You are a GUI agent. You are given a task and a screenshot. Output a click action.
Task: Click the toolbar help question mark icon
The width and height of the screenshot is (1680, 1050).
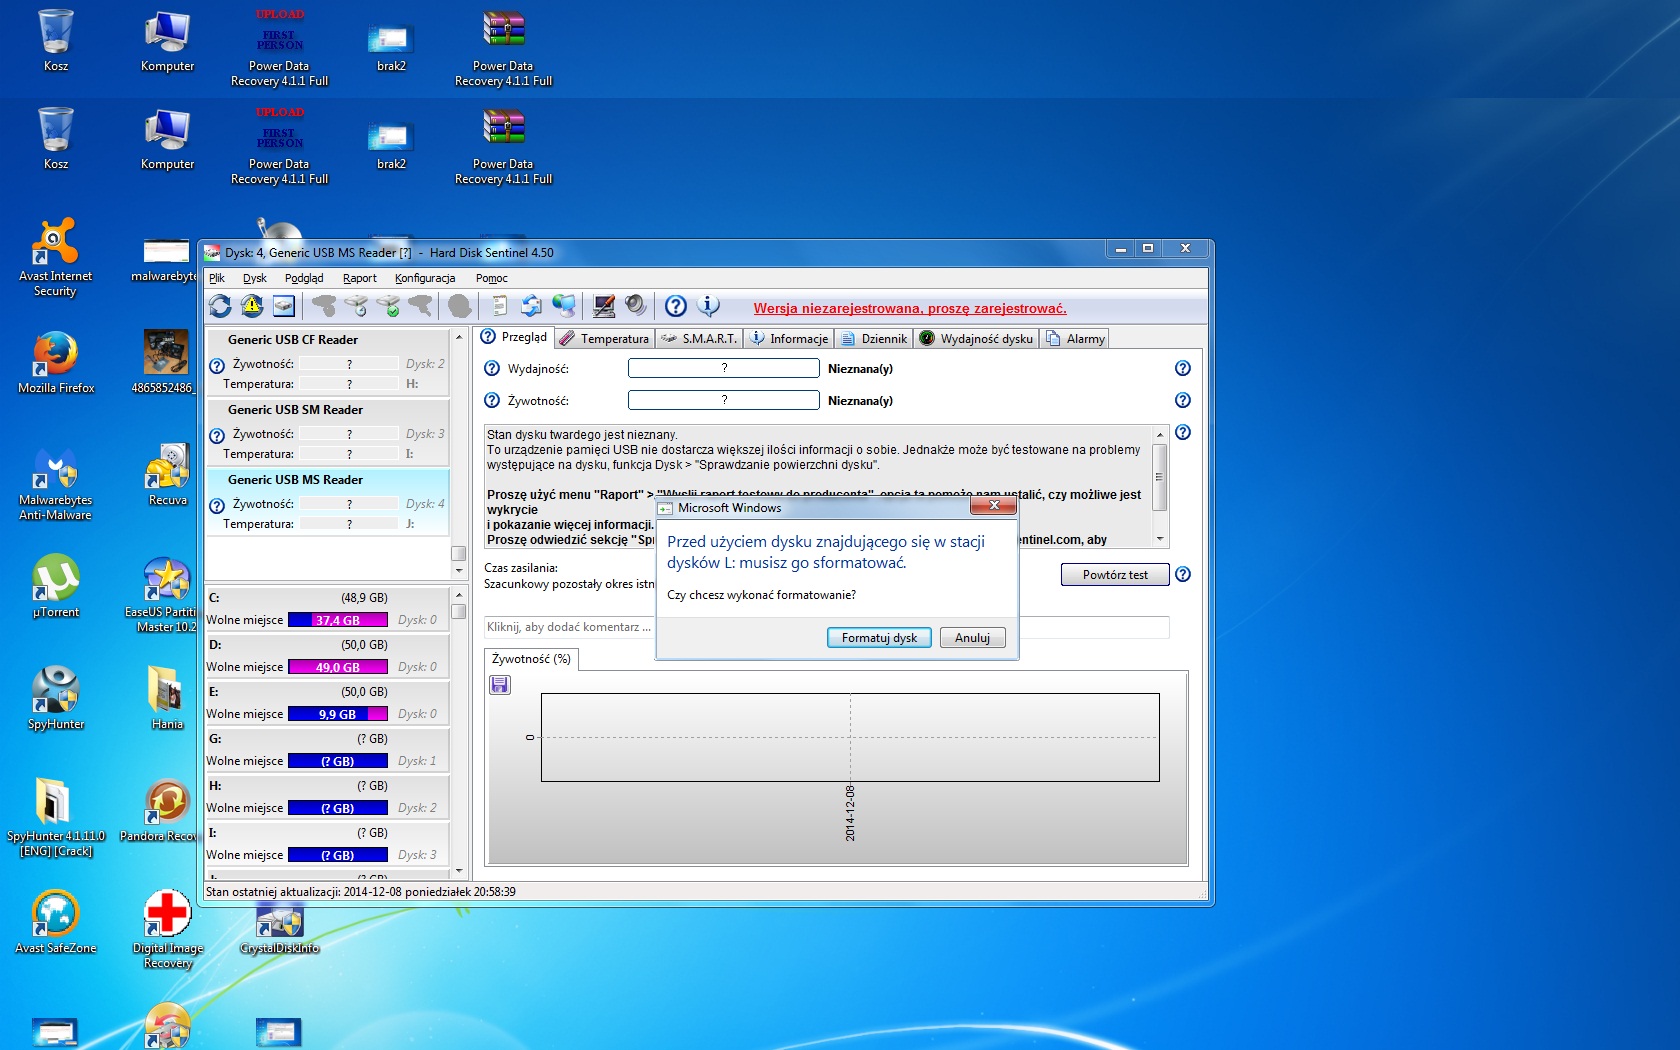coord(676,306)
